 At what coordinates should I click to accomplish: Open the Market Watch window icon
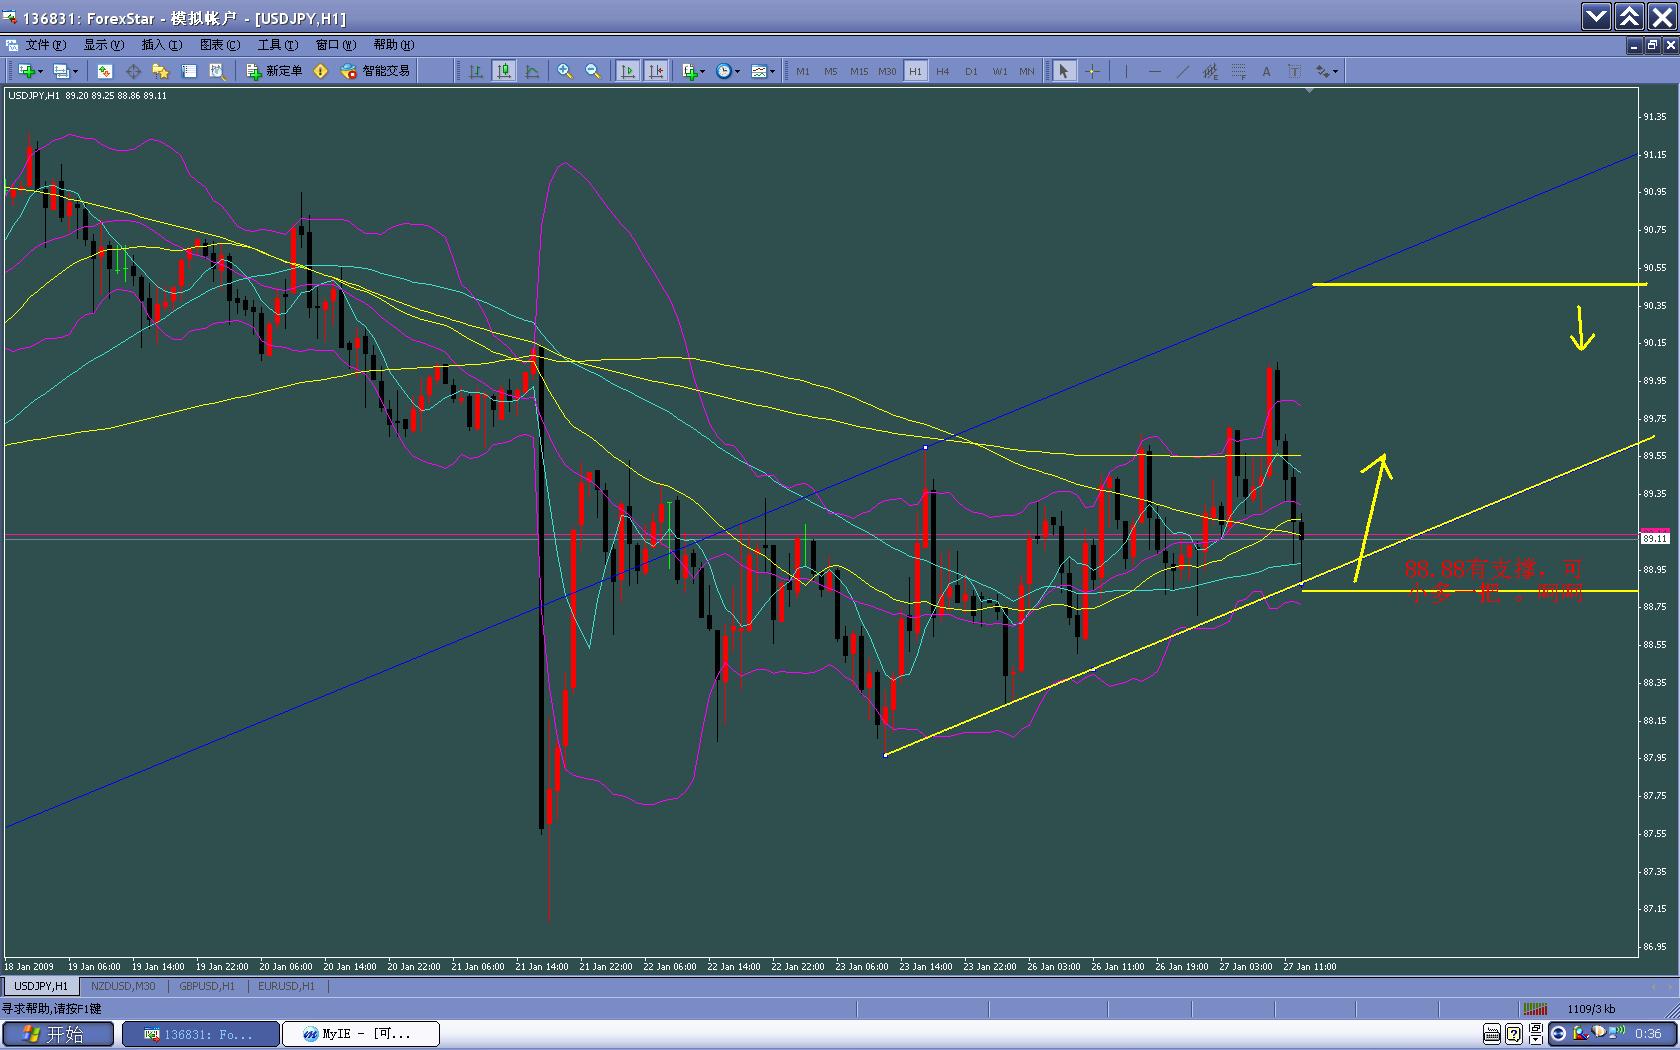[x=105, y=71]
